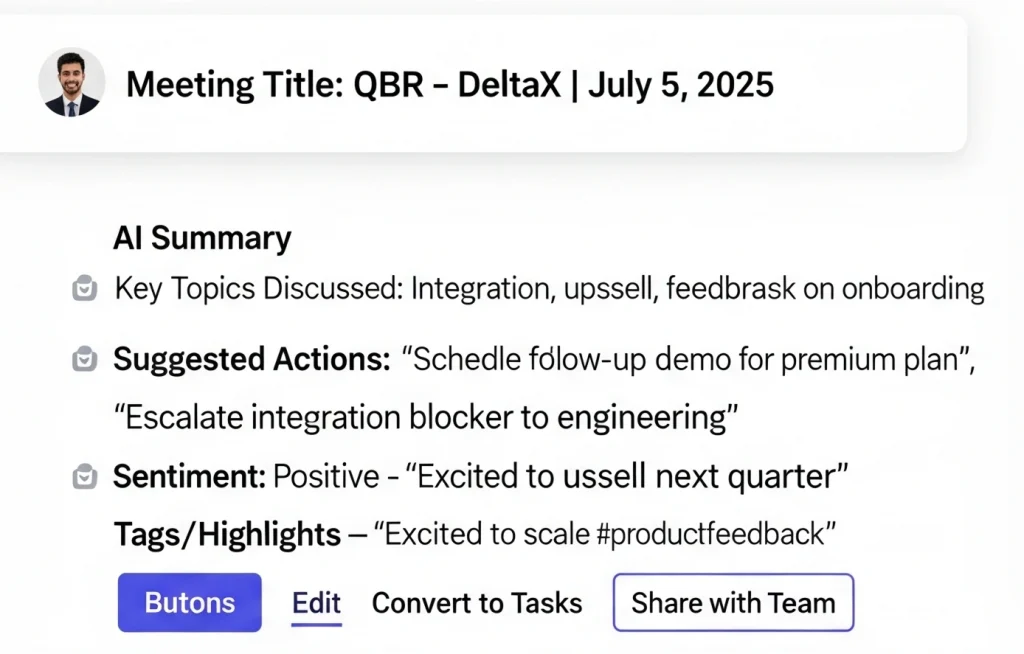Click the Tags/Highlights label
The image size is (1024, 654).
pyautogui.click(x=226, y=535)
